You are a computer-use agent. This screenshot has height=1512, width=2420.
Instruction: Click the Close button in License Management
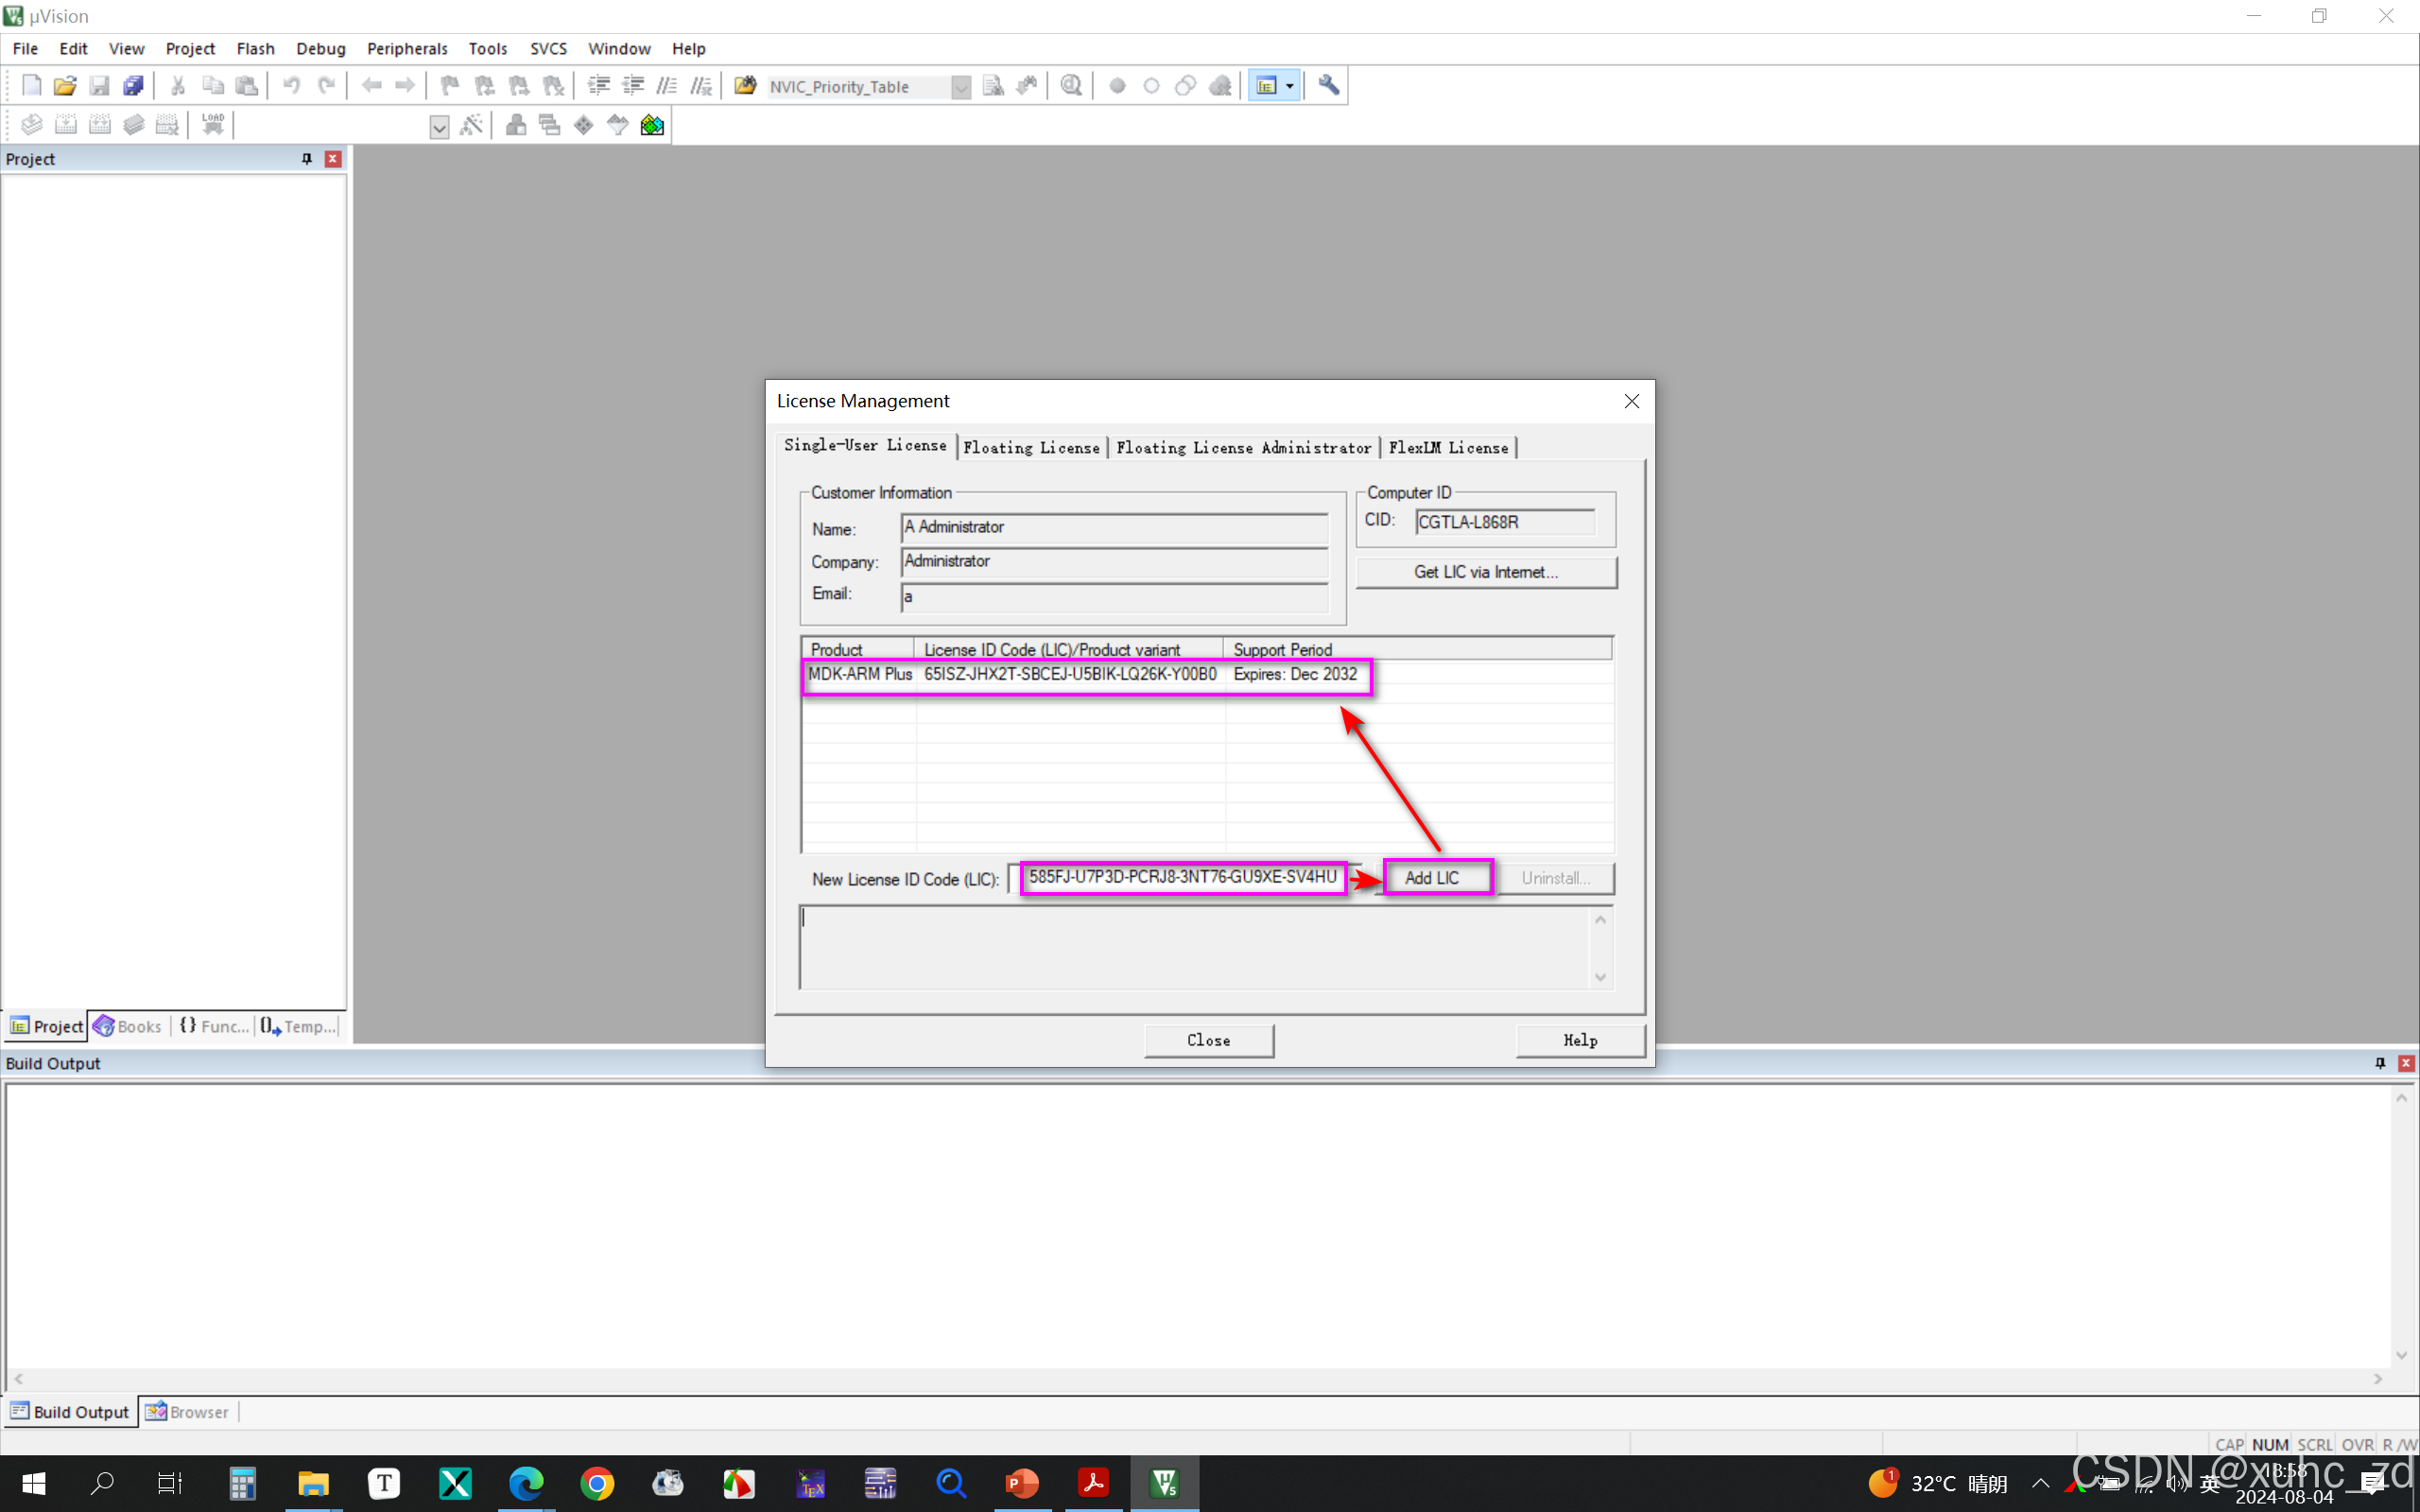tap(1209, 1040)
